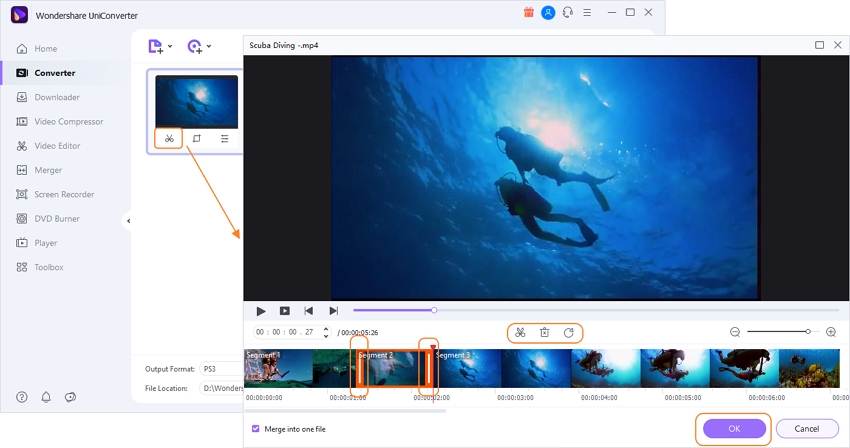Click the DVD Burner disc icon
The height and width of the screenshot is (448, 850).
point(22,219)
